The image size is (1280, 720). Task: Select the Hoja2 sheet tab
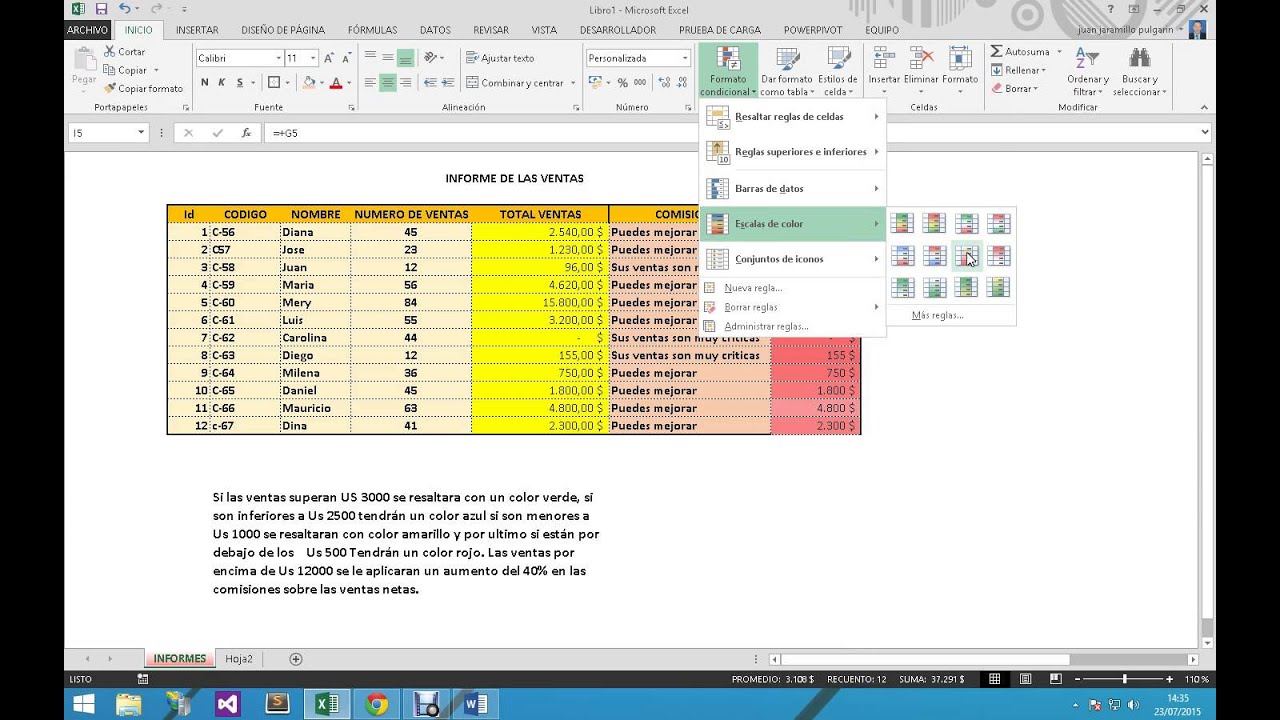[x=238, y=659]
